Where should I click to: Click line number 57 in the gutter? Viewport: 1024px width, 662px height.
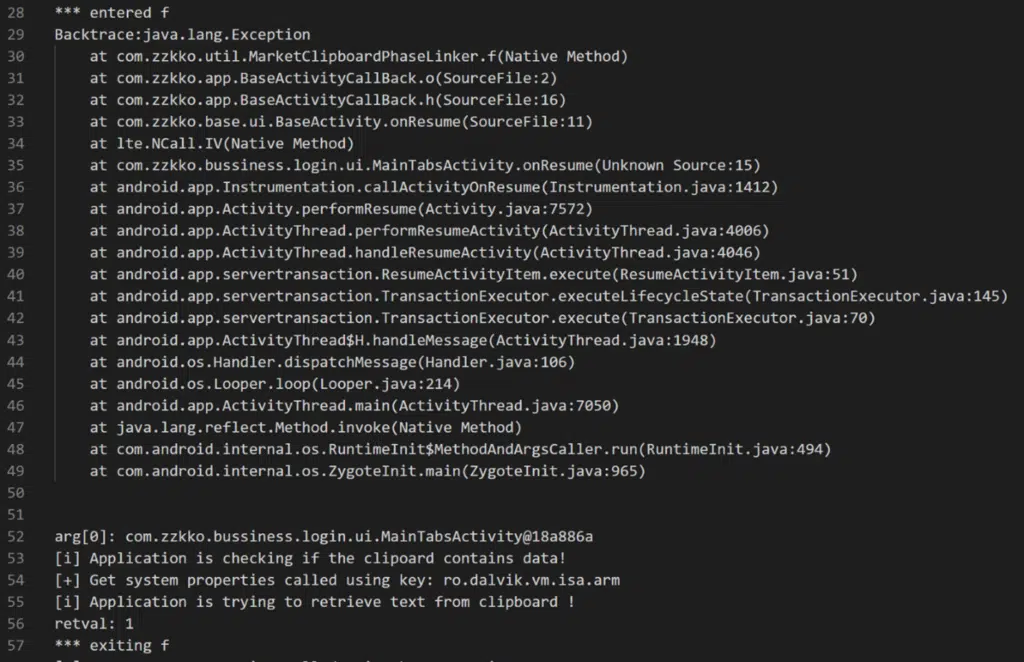point(15,646)
